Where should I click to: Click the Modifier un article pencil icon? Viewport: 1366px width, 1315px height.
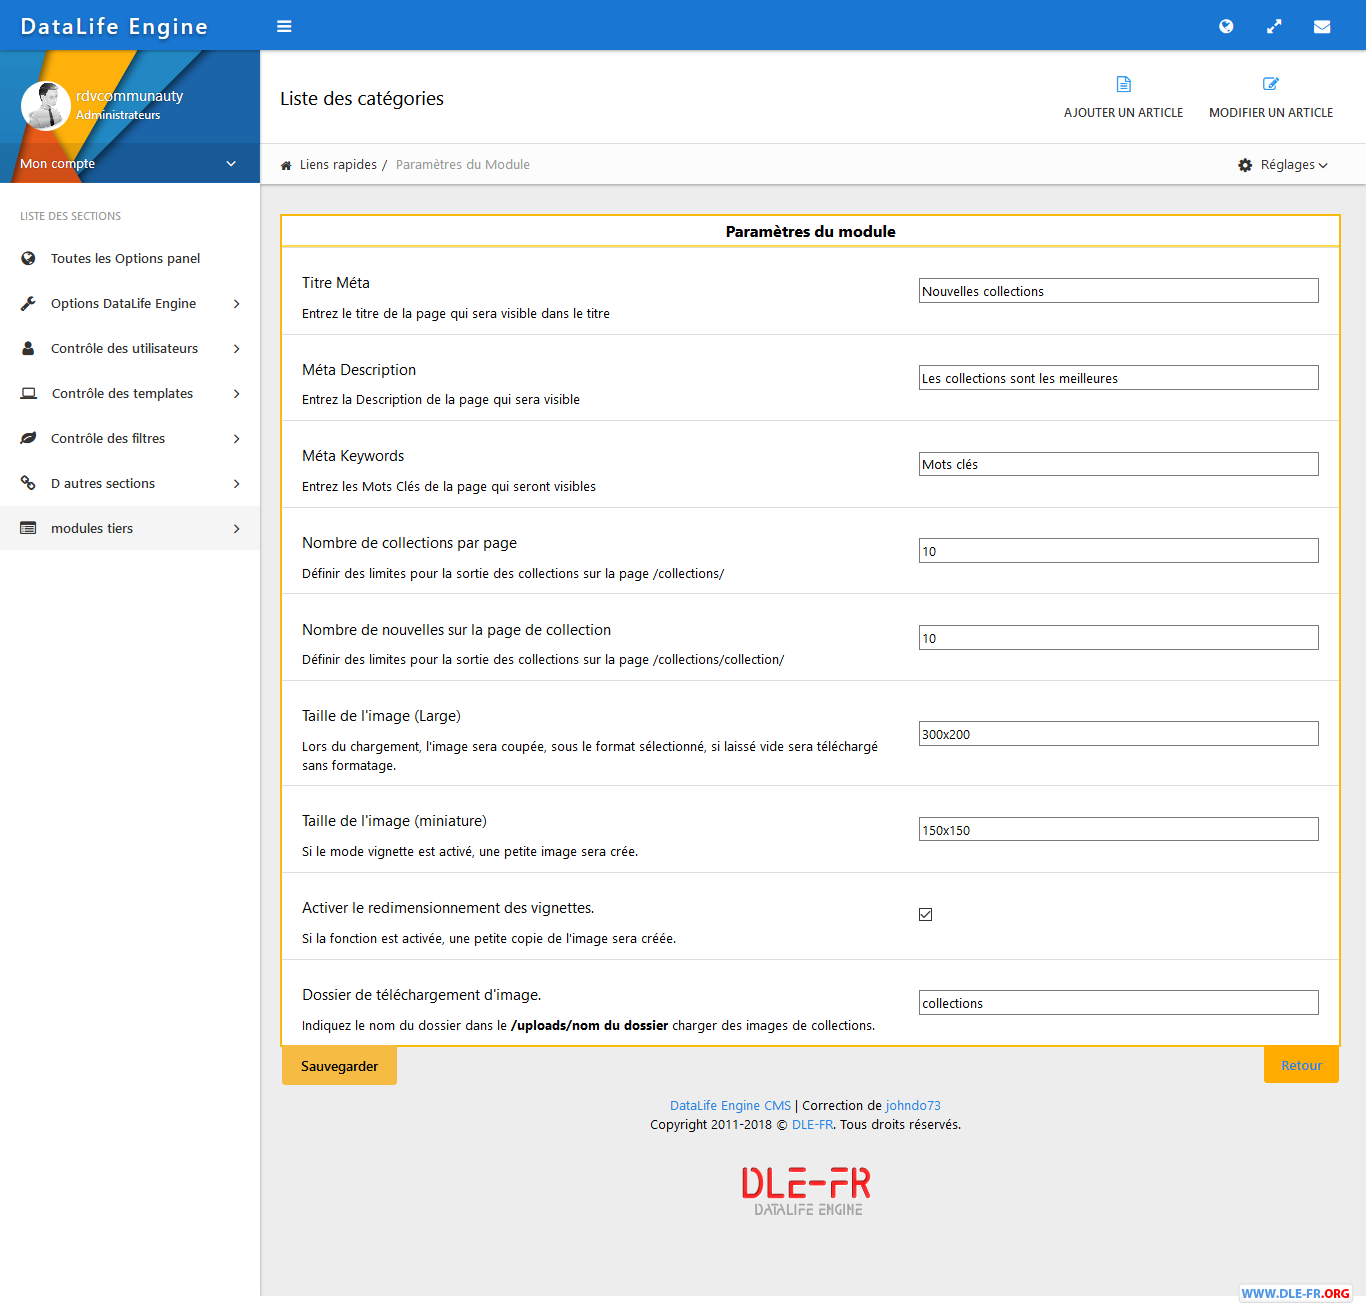(x=1271, y=84)
